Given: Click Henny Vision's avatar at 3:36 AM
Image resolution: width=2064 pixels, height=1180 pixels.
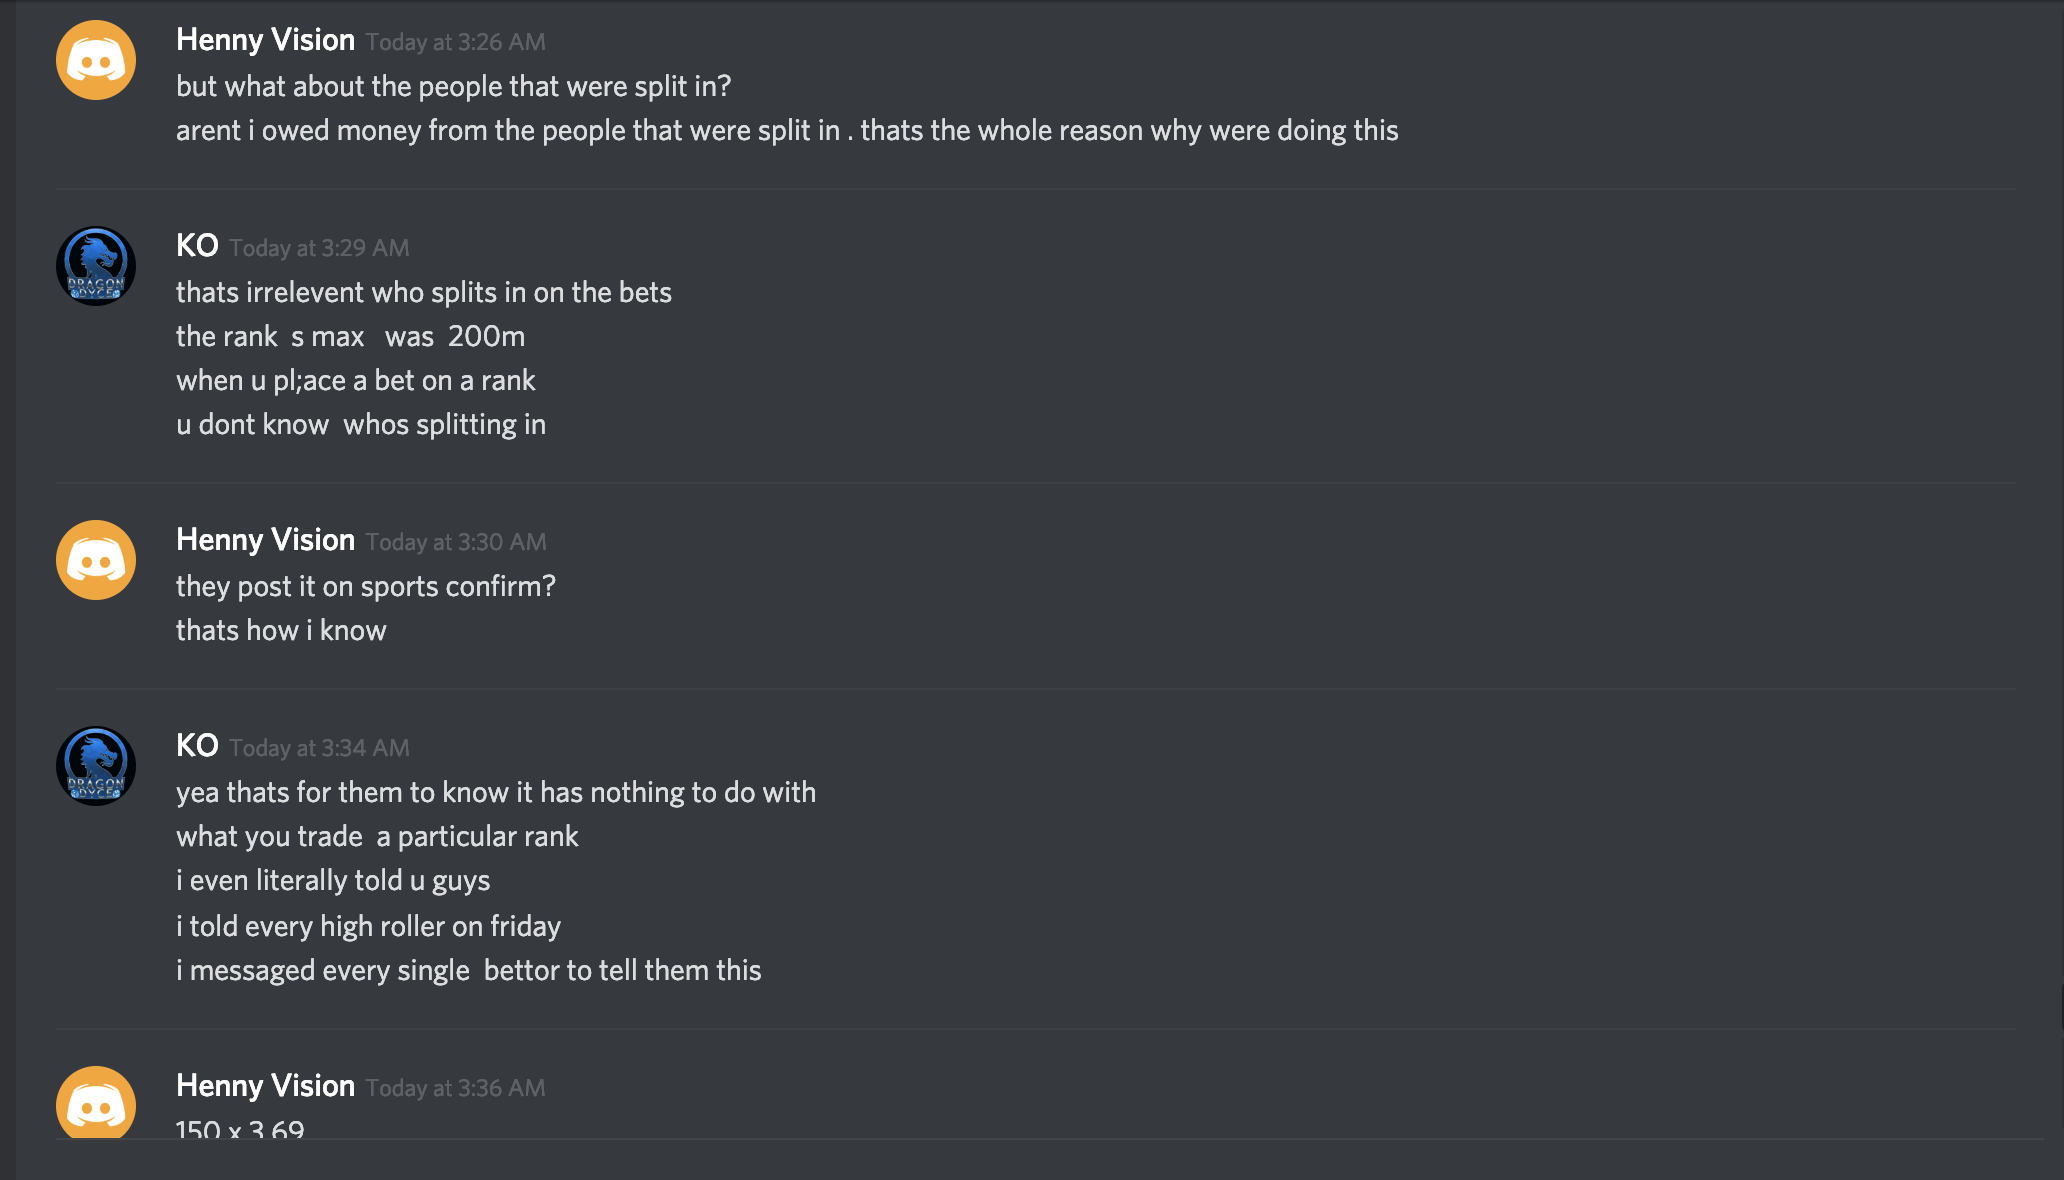Looking at the screenshot, I should click(x=96, y=1102).
